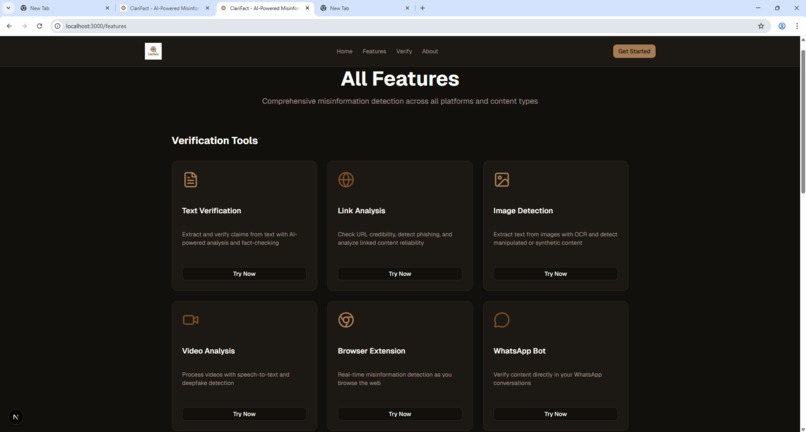Screen dimensions: 806x432
Task: Click the 'Link Analysis' card title
Action: [361, 211]
